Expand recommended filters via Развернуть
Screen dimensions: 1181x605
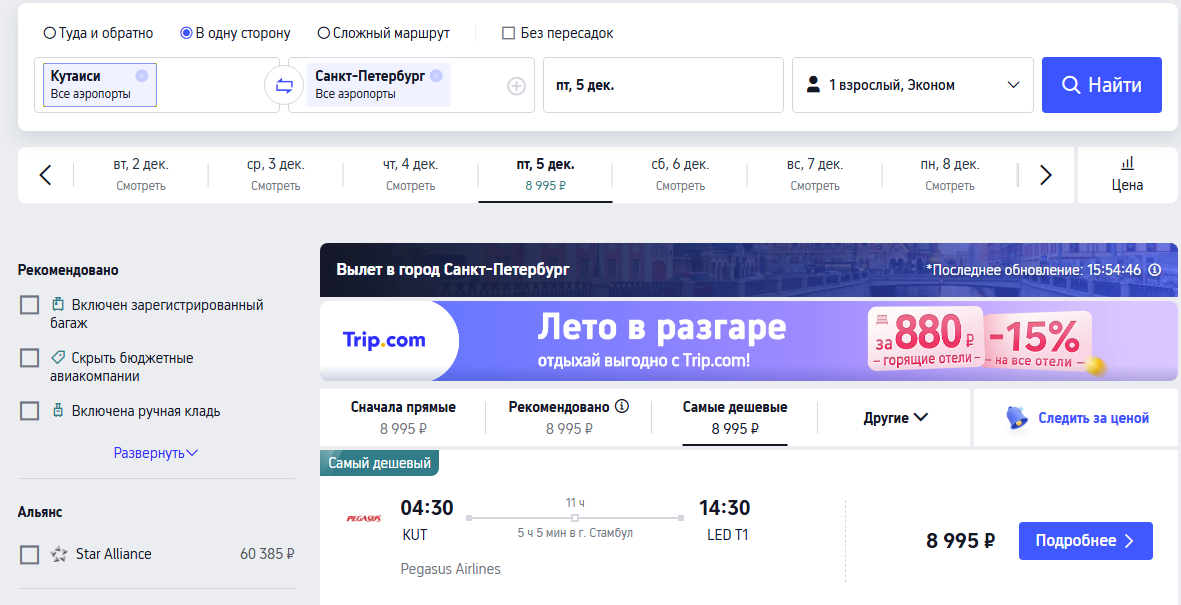click(156, 453)
